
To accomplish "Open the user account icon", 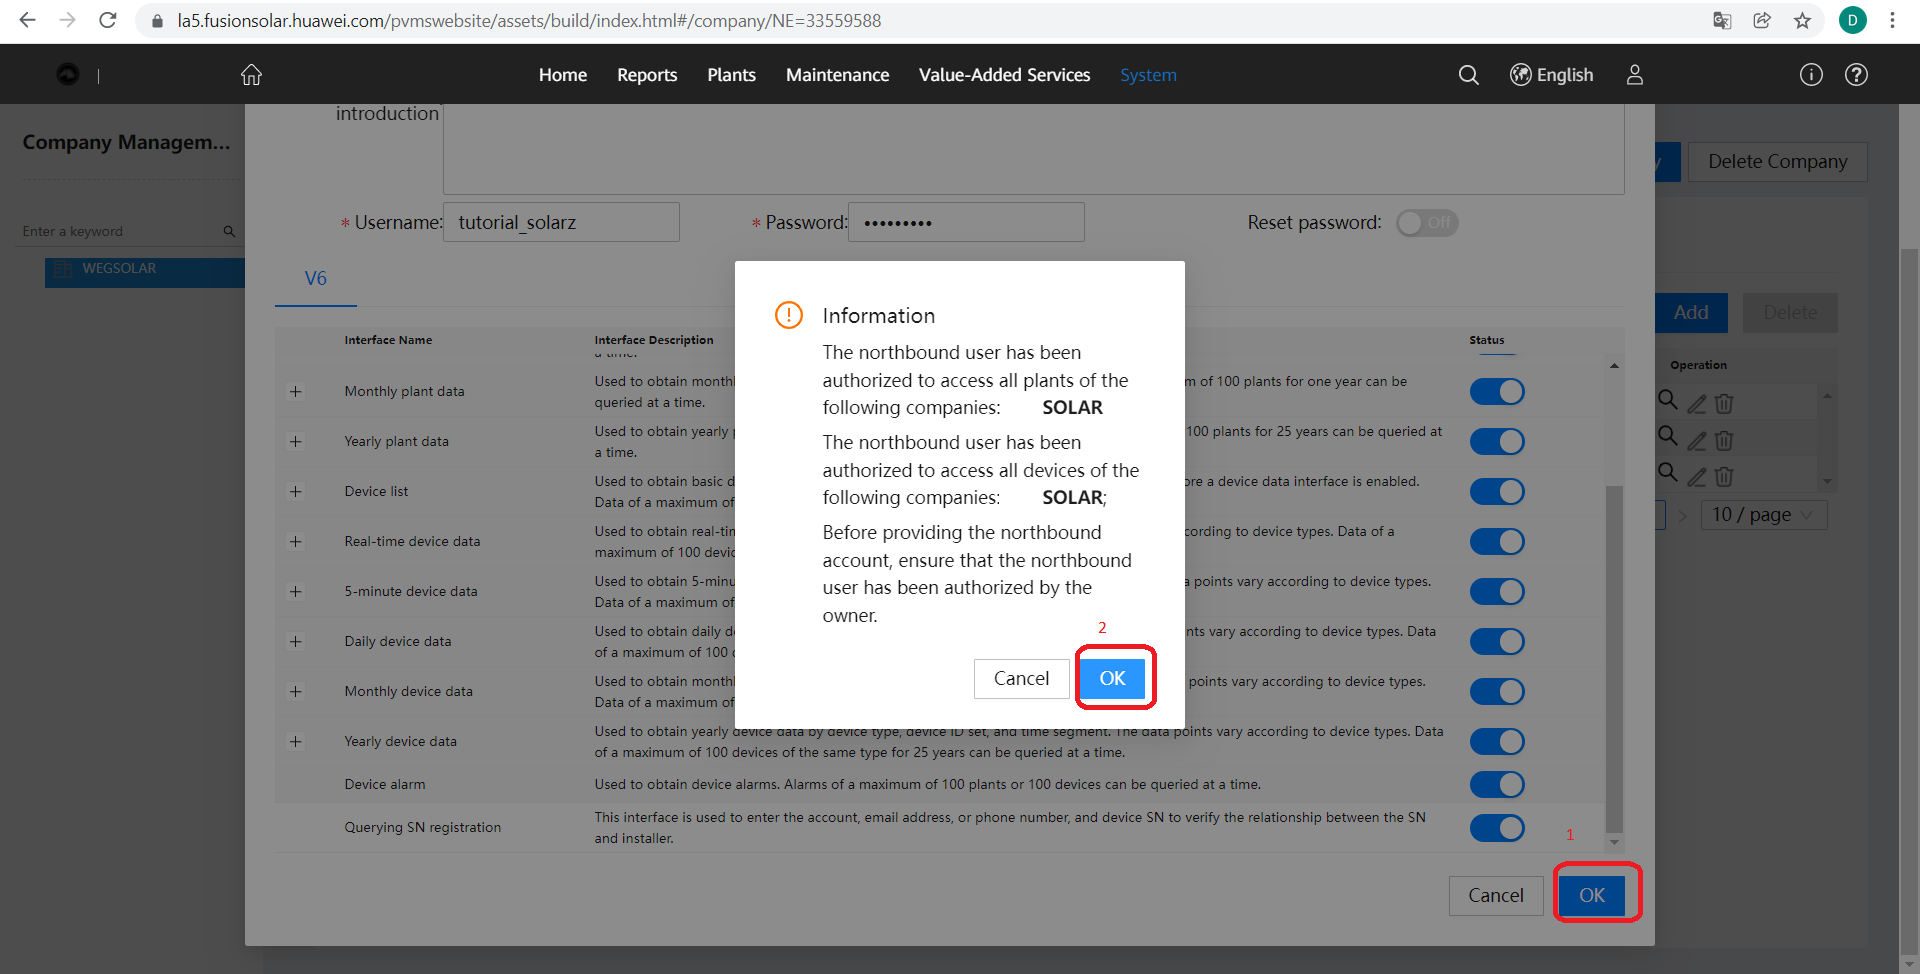I will coord(1635,75).
